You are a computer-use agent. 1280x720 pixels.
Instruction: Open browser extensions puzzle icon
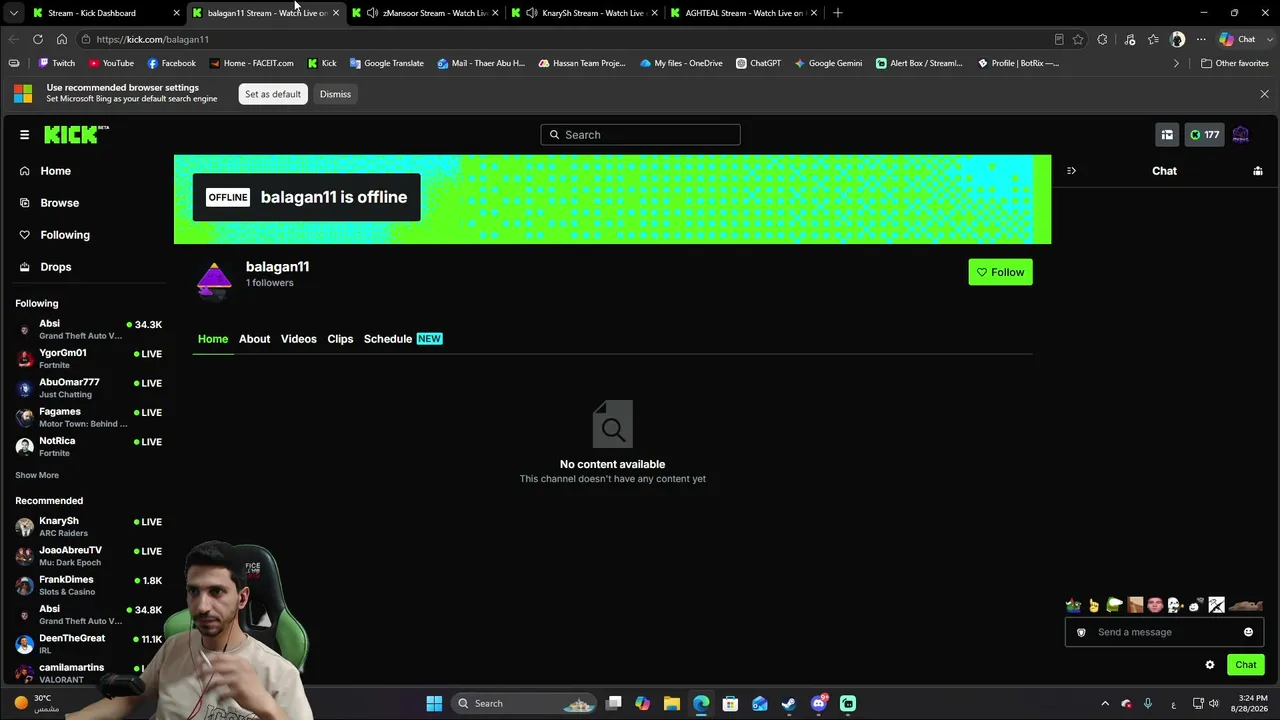point(1102,39)
